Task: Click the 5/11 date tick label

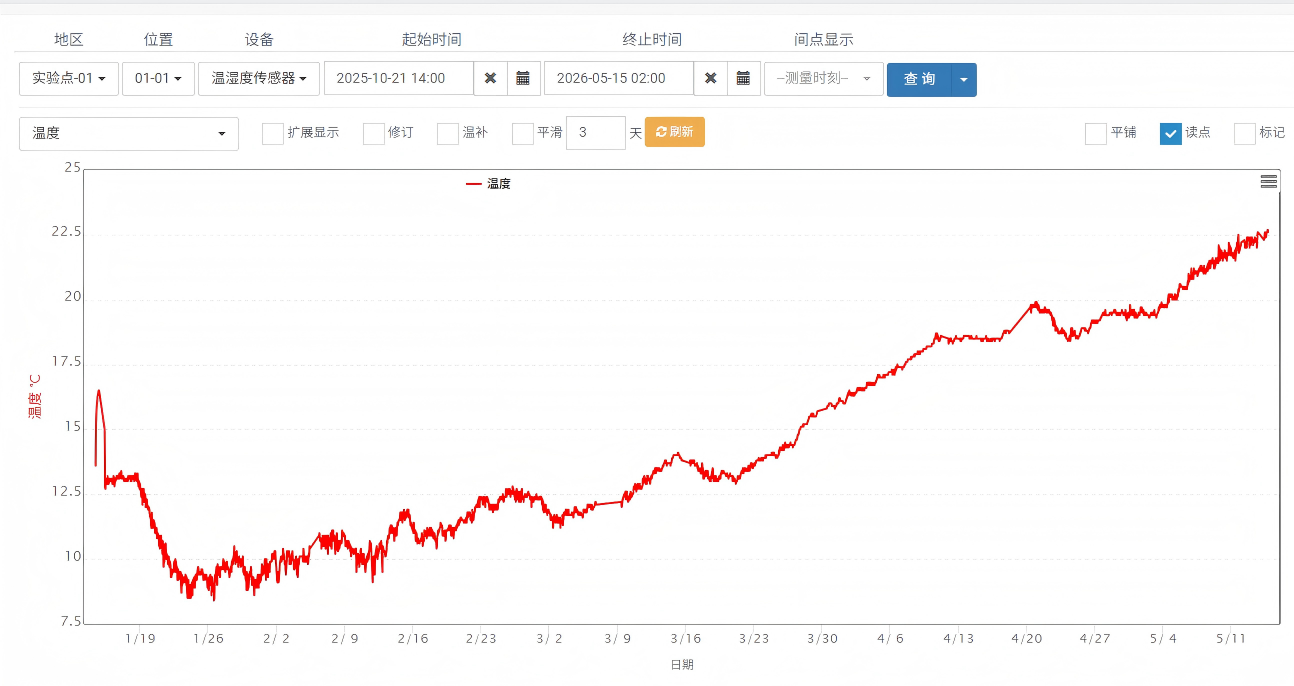Action: pyautogui.click(x=1232, y=639)
